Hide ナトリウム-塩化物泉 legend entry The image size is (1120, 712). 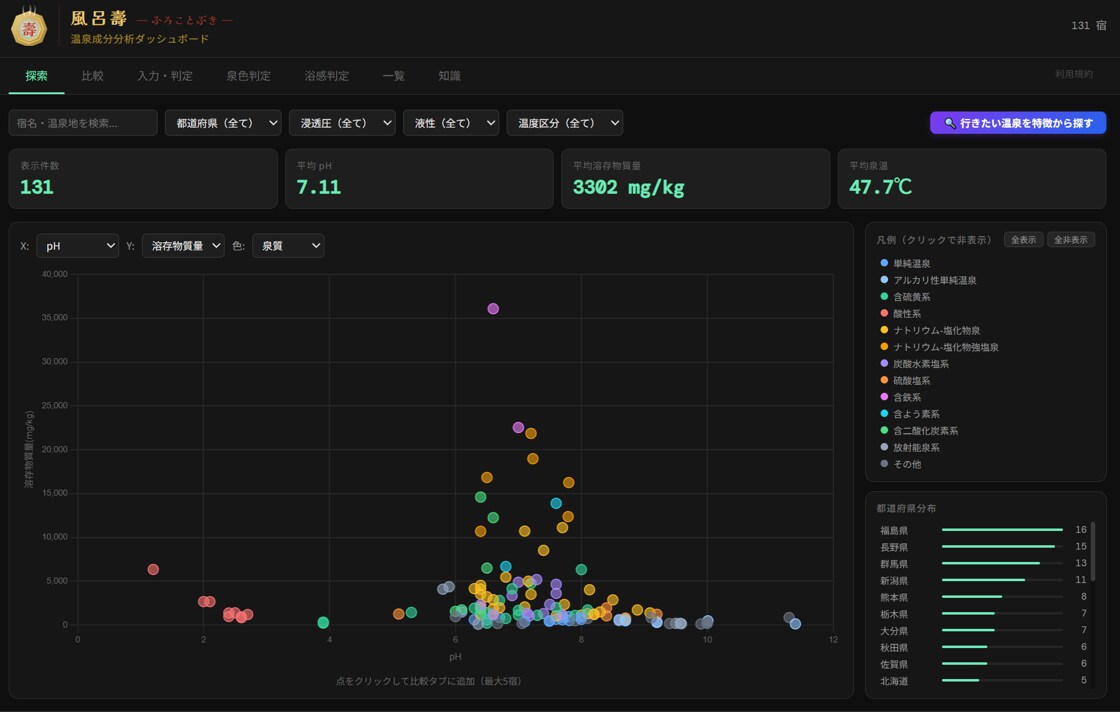pos(930,331)
